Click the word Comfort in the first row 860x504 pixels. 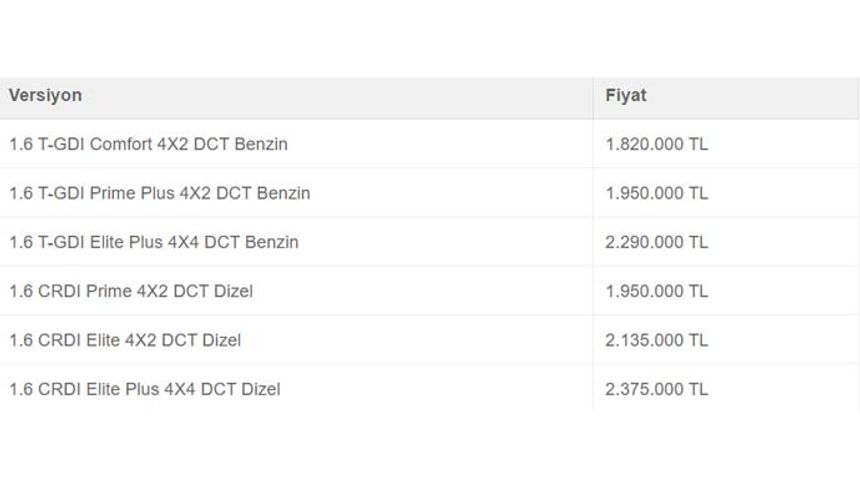click(x=121, y=144)
